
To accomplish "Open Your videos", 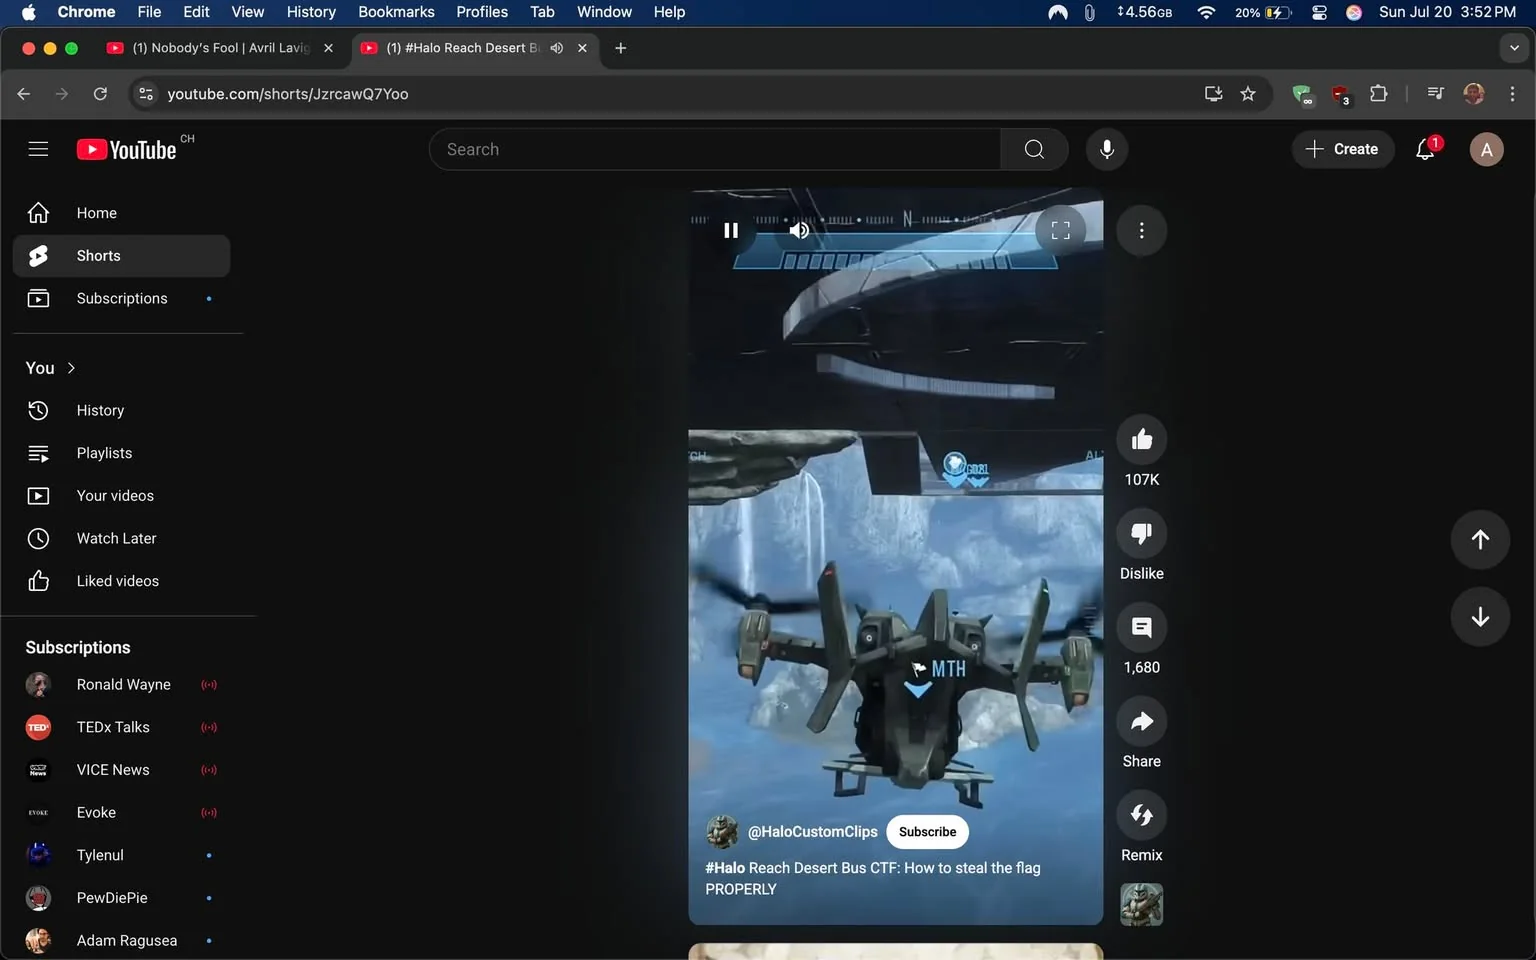I will [121, 496].
